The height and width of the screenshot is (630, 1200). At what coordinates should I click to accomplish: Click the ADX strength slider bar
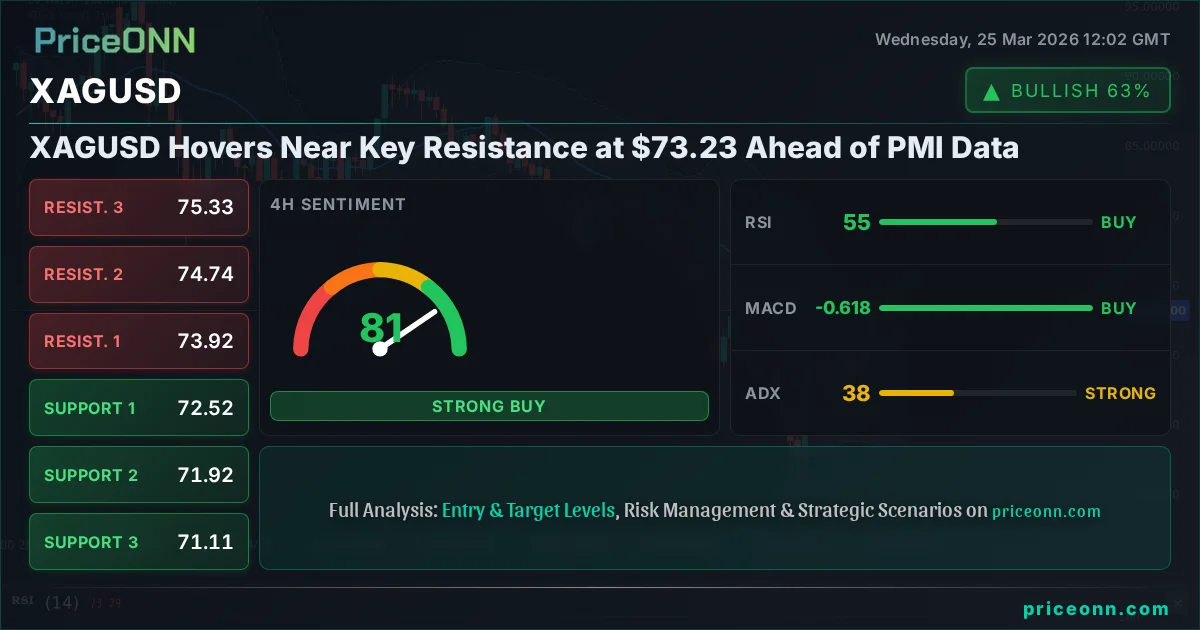[x=977, y=393]
